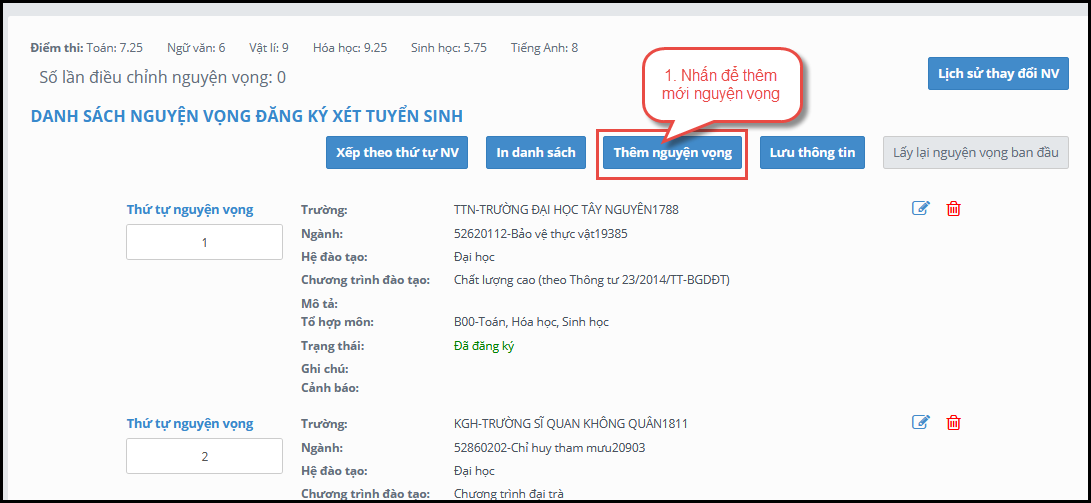This screenshot has width=1091, height=503.
Task: Delete the Trường Đại học Tây Nguyên wish
Action: coord(954,208)
